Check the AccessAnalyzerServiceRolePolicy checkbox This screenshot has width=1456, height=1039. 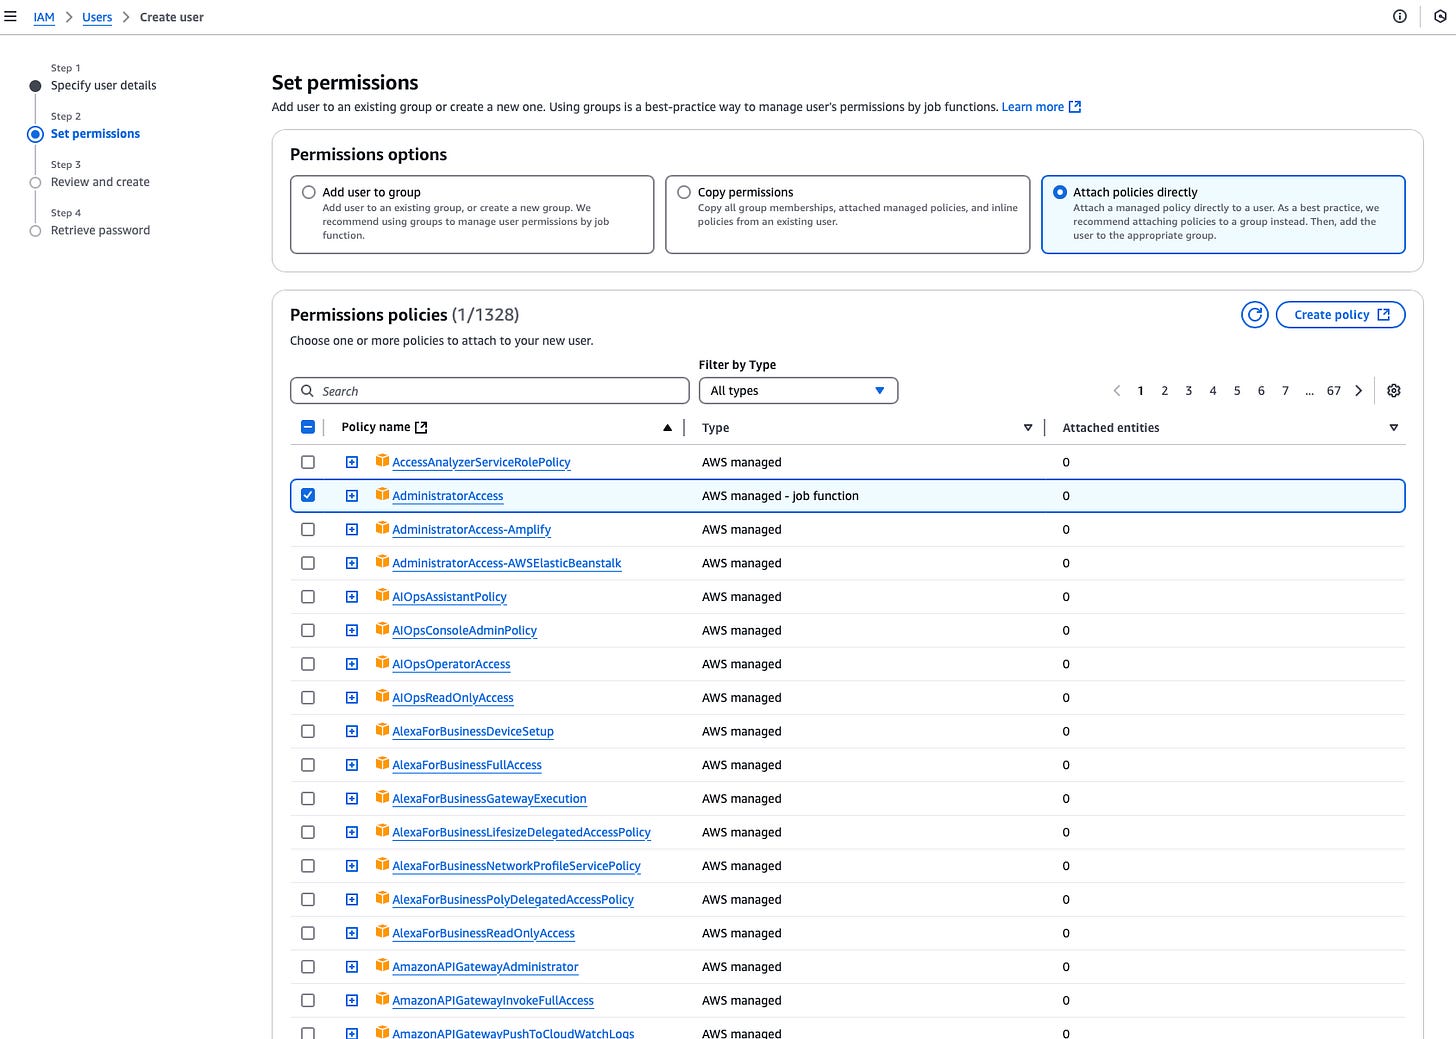[x=308, y=462]
